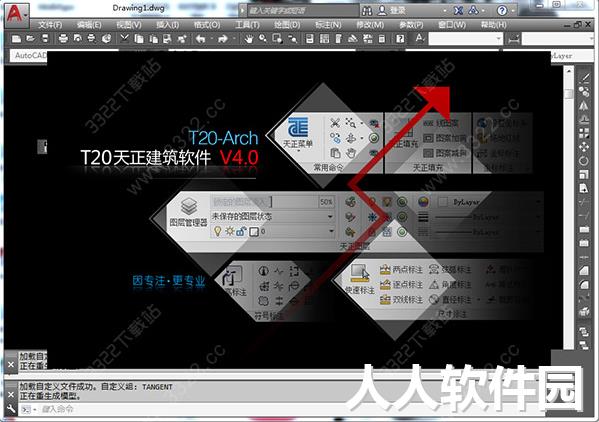Viewport: 599px width, 422px height.
Task: Click the Redo arrow icon
Action: coord(223,39)
